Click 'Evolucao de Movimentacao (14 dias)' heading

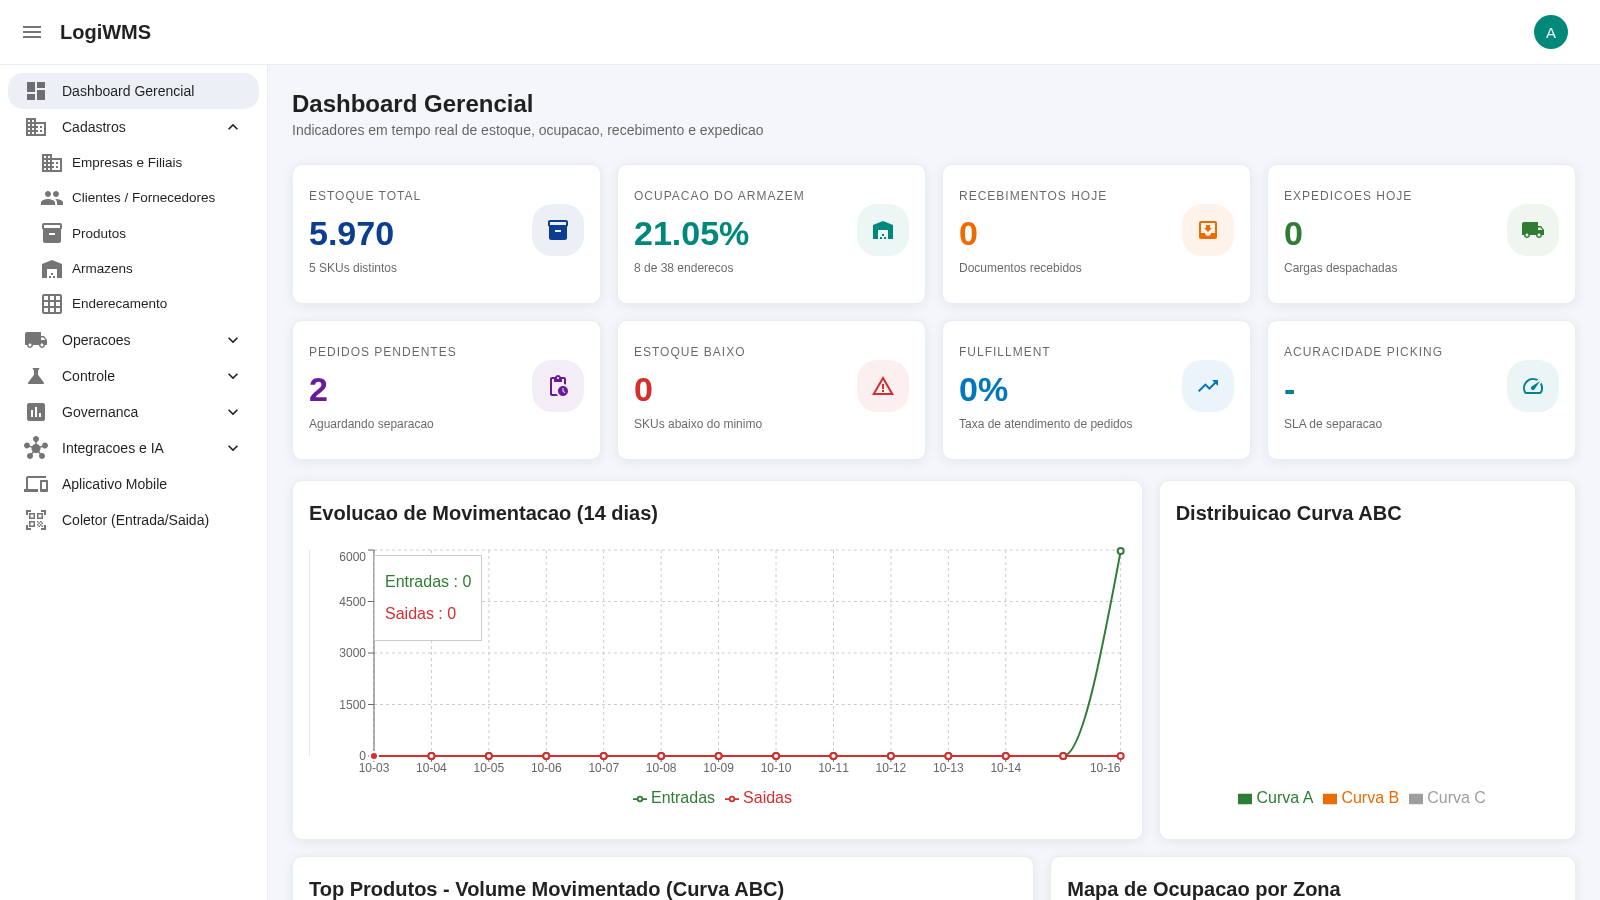tap(483, 513)
